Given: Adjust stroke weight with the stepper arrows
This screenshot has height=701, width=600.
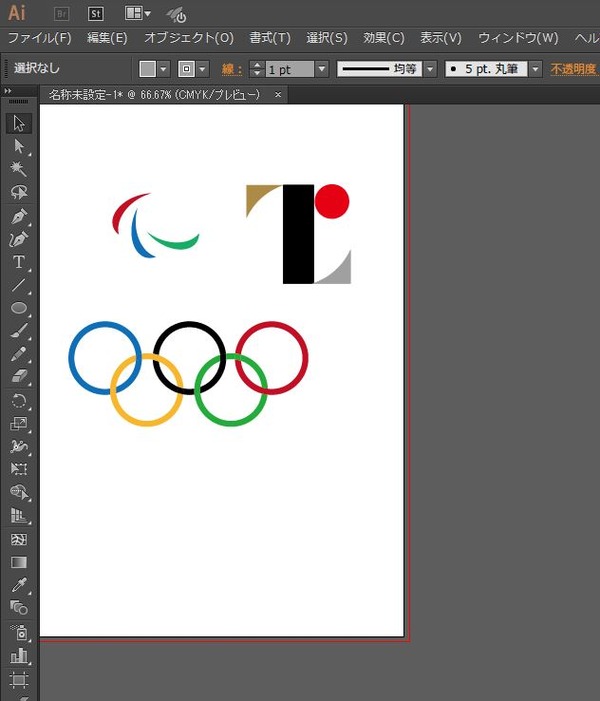Looking at the screenshot, I should tap(257, 69).
